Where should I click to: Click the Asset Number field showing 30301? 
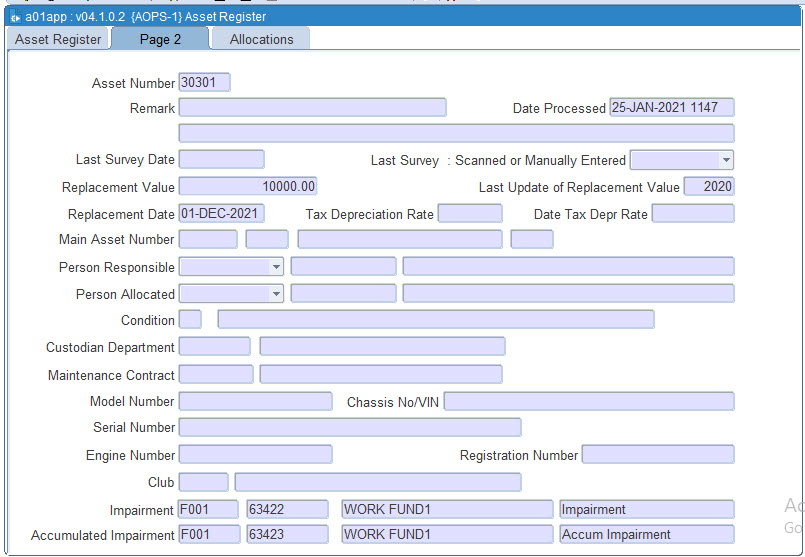(x=204, y=83)
